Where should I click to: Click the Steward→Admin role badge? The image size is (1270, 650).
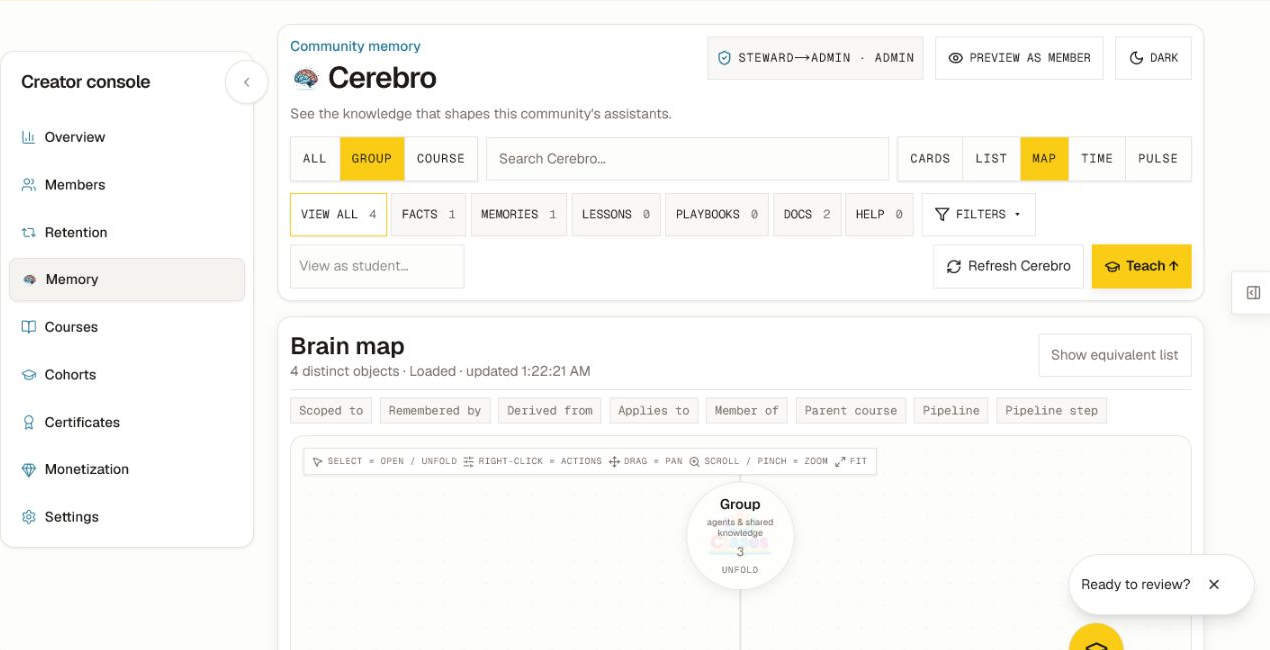pyautogui.click(x=816, y=58)
